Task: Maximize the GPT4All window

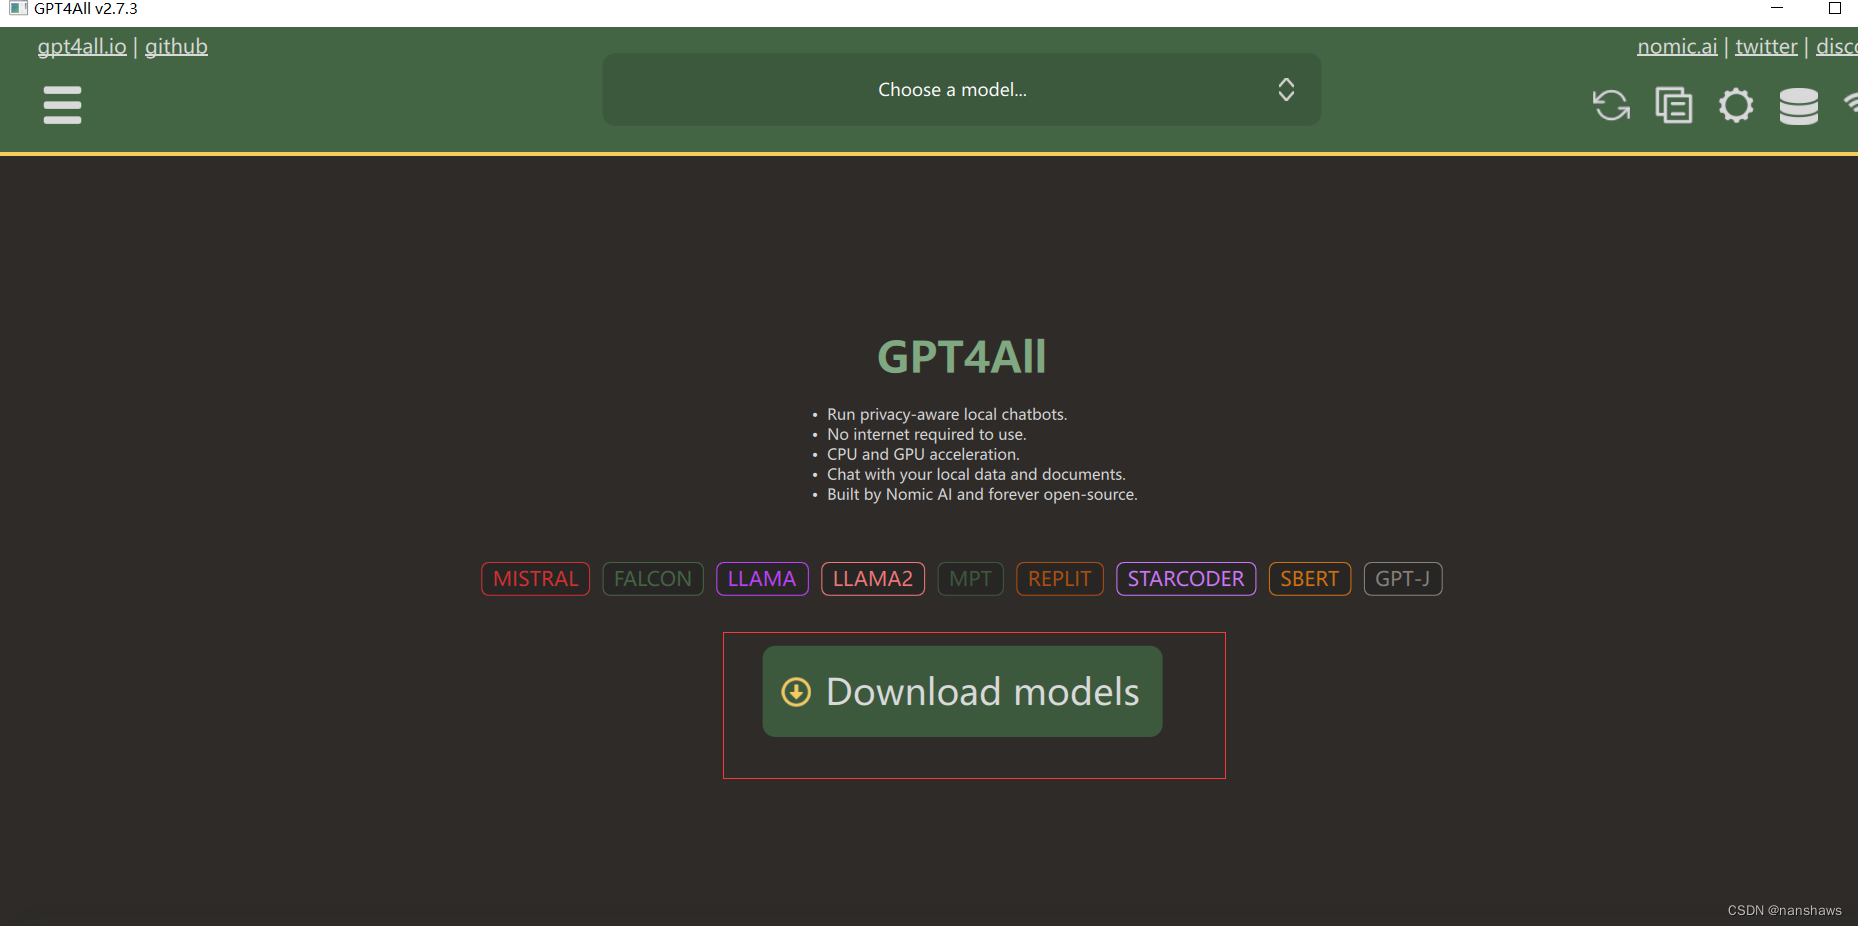Action: click(1835, 9)
